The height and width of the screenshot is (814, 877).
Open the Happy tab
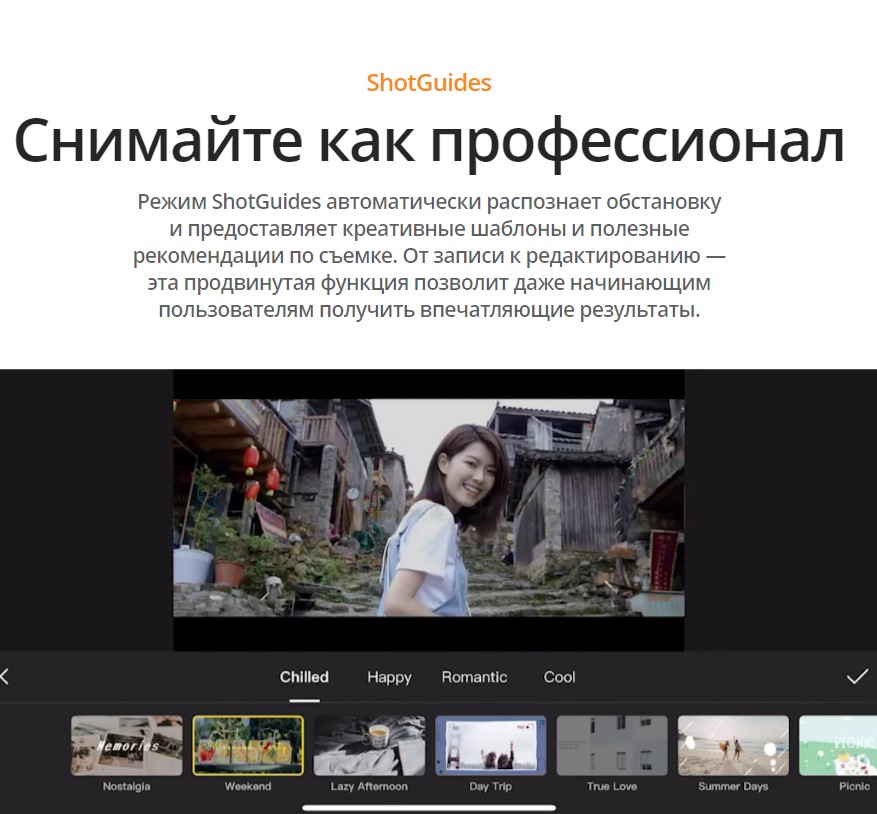(389, 677)
